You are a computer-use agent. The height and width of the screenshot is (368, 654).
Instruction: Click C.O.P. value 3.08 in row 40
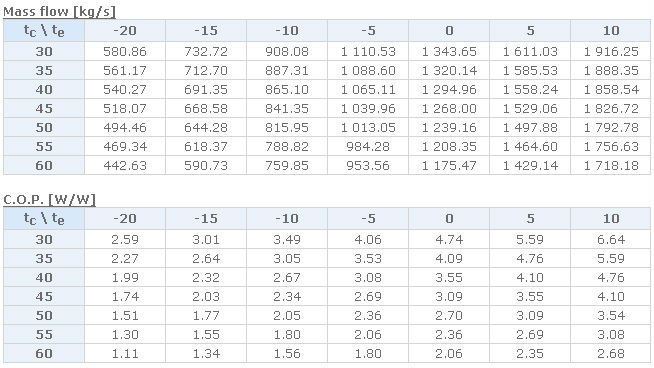pos(368,277)
